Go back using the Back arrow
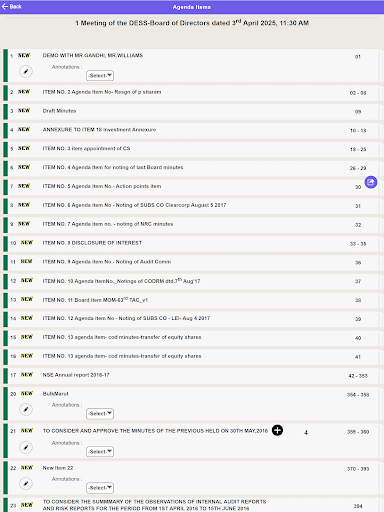Screen dimensions: 384x512 tap(11, 6)
